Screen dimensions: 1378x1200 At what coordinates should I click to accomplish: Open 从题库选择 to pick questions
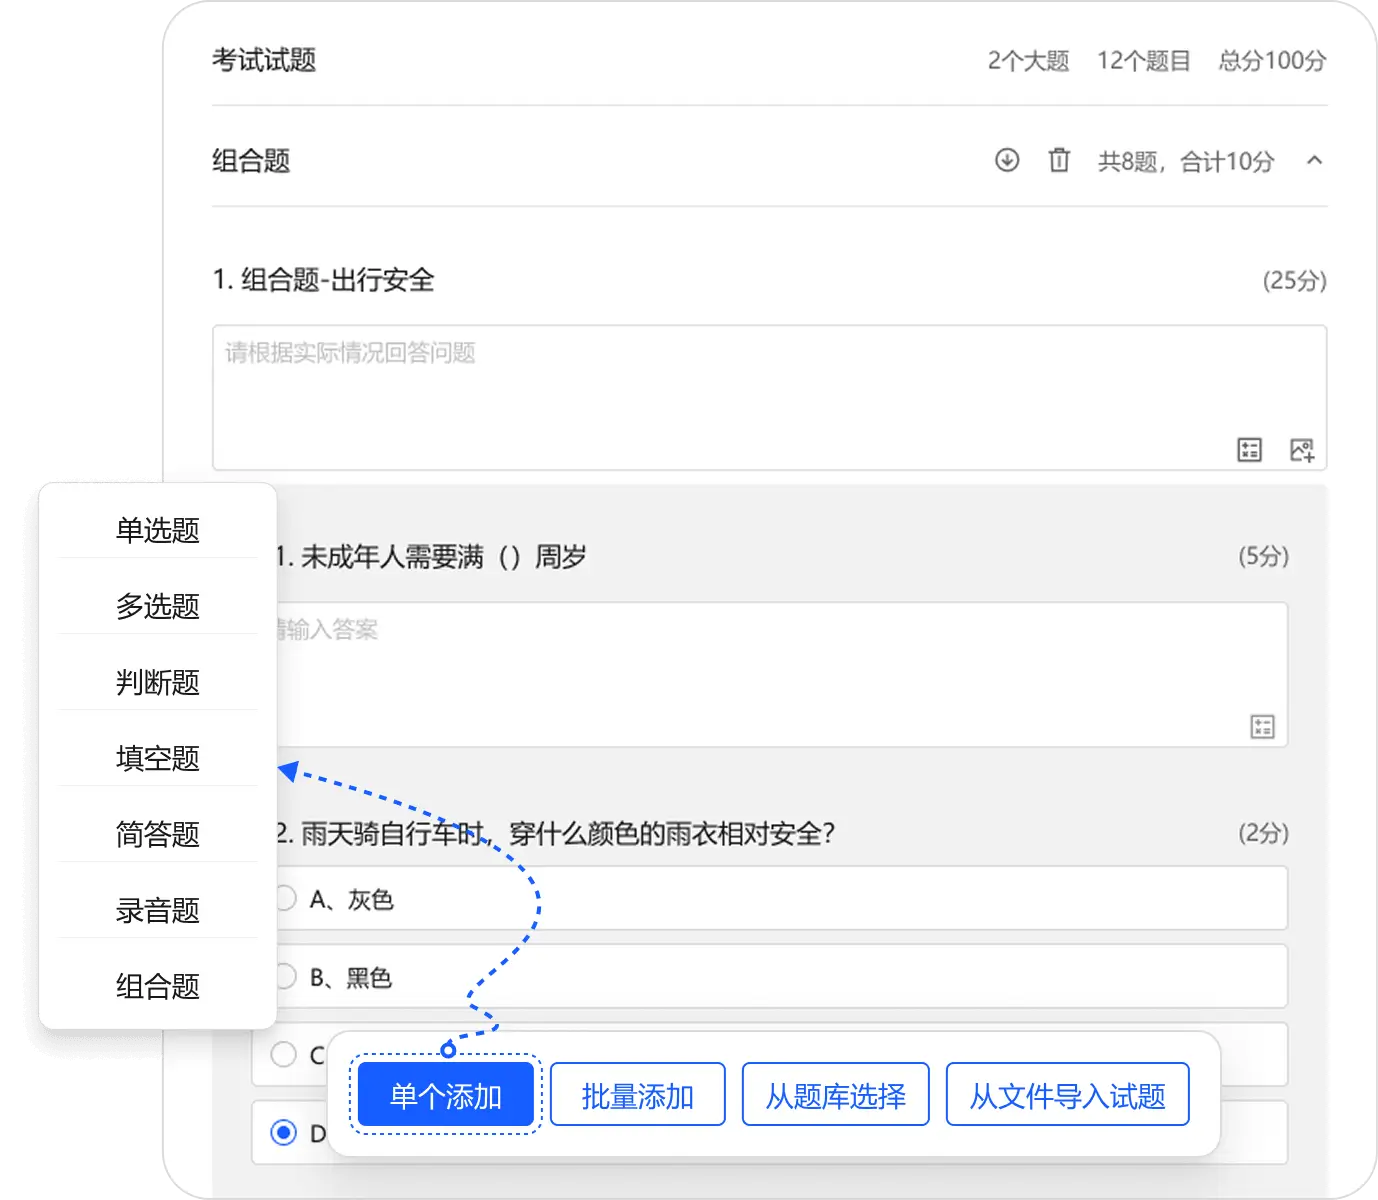tap(836, 1095)
